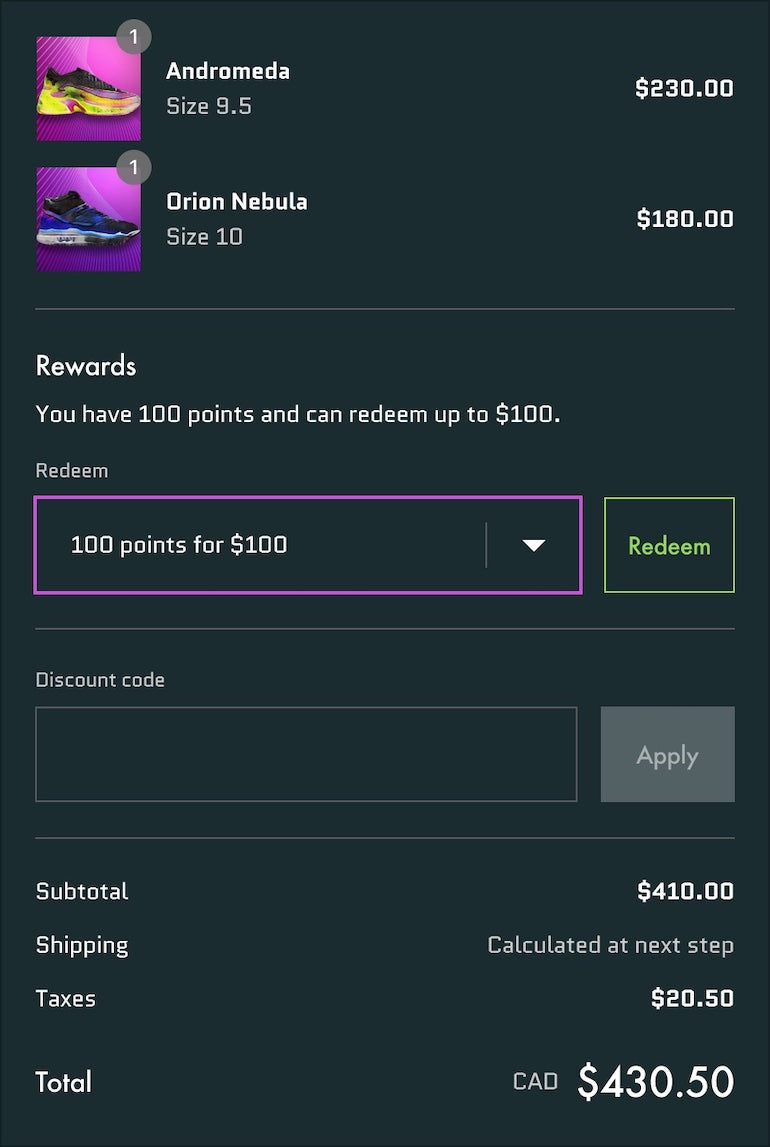The height and width of the screenshot is (1147, 770).
Task: Select the Size 10 text
Action: click(x=204, y=236)
